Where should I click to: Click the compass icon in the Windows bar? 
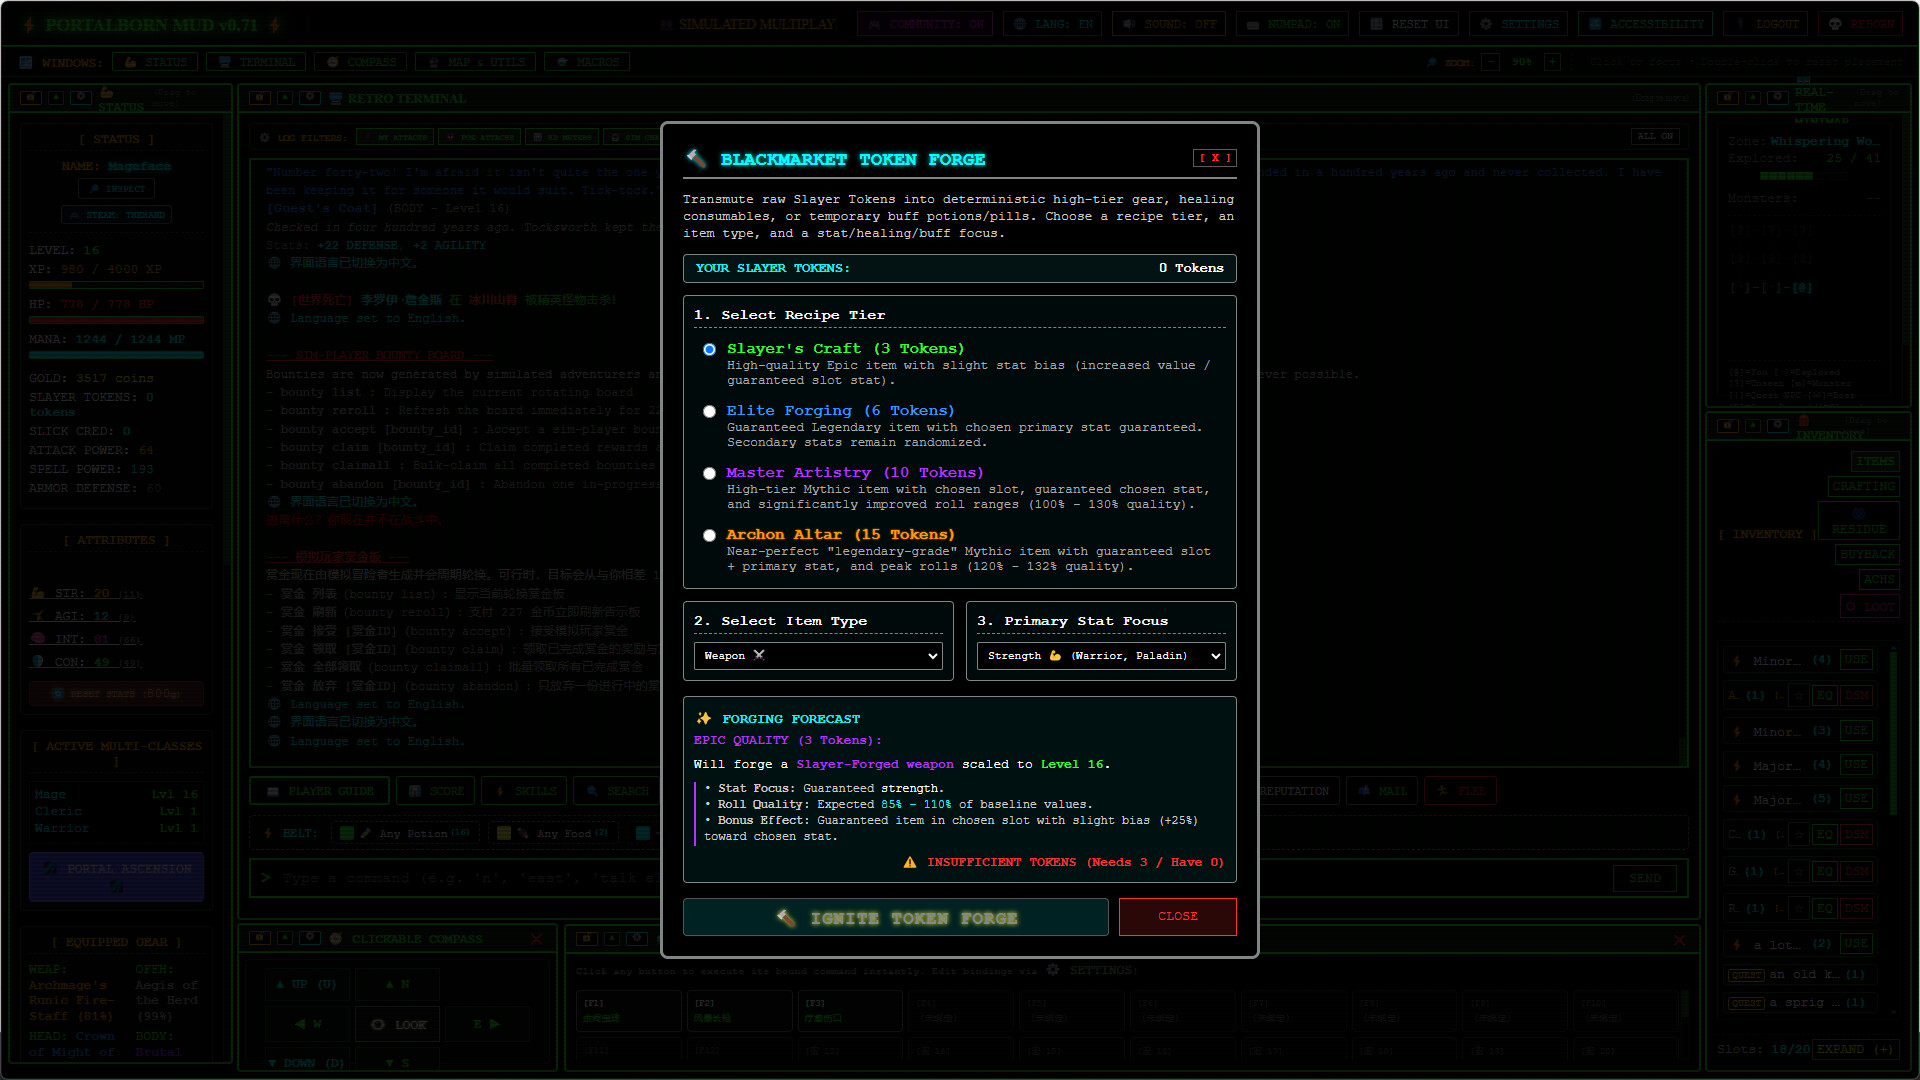coord(332,62)
